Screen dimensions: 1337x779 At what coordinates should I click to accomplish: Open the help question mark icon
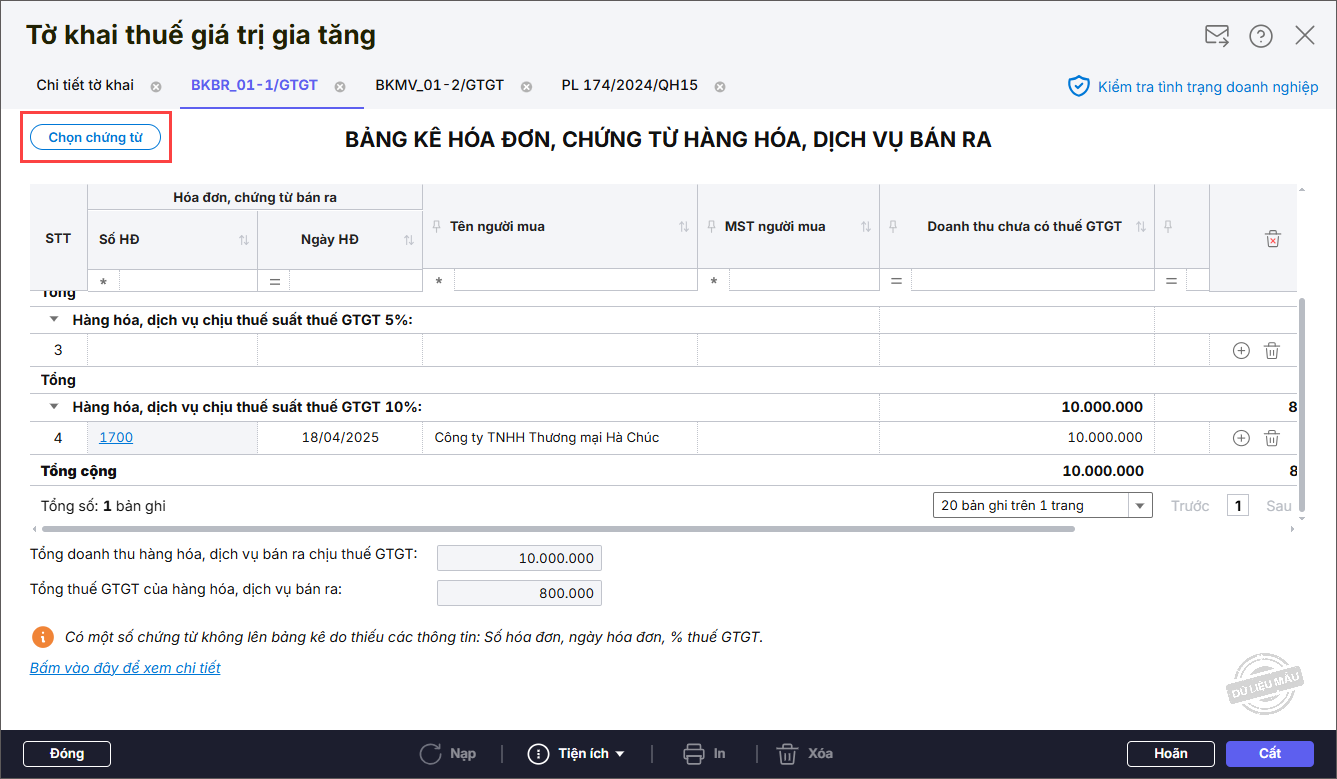point(1261,36)
